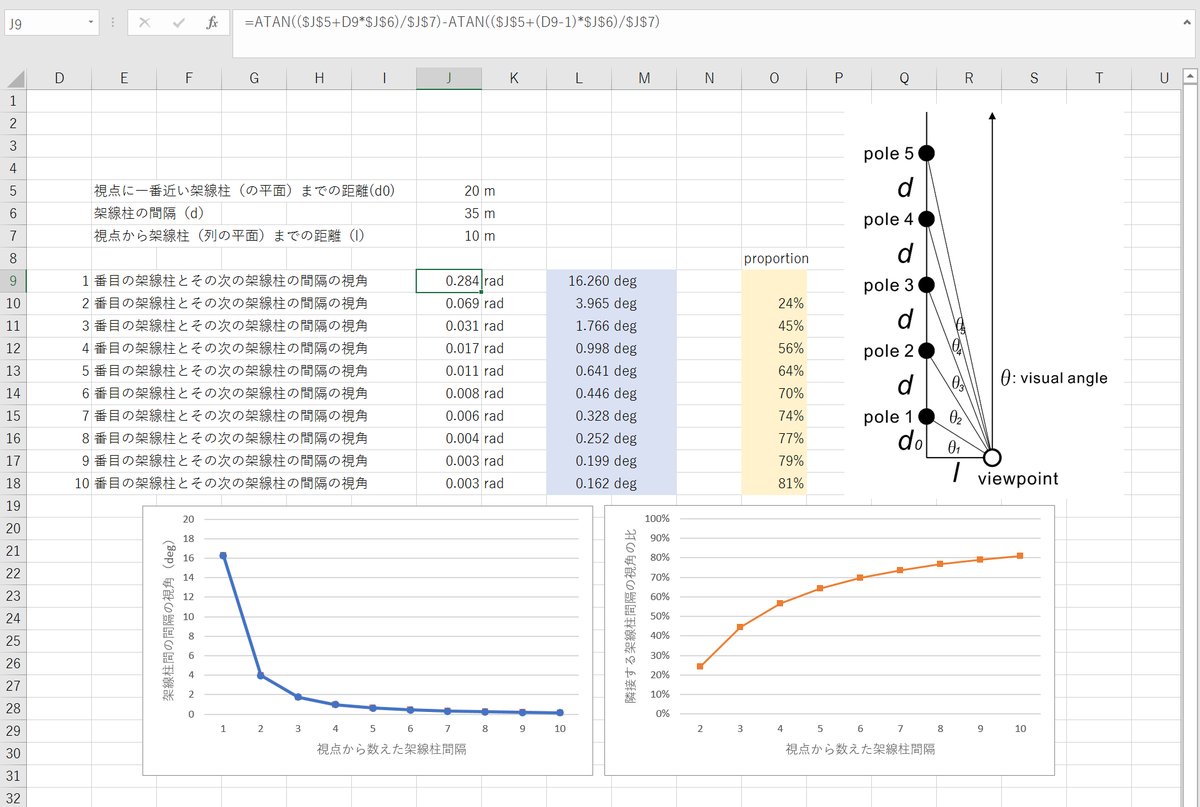
Task: Click the 100% axis label in right chart
Action: (x=655, y=519)
